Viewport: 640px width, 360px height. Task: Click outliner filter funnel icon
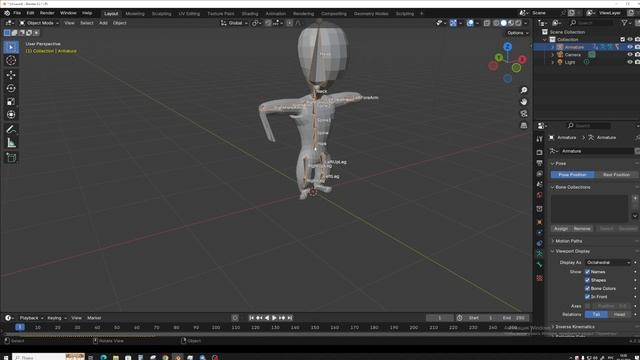click(625, 23)
